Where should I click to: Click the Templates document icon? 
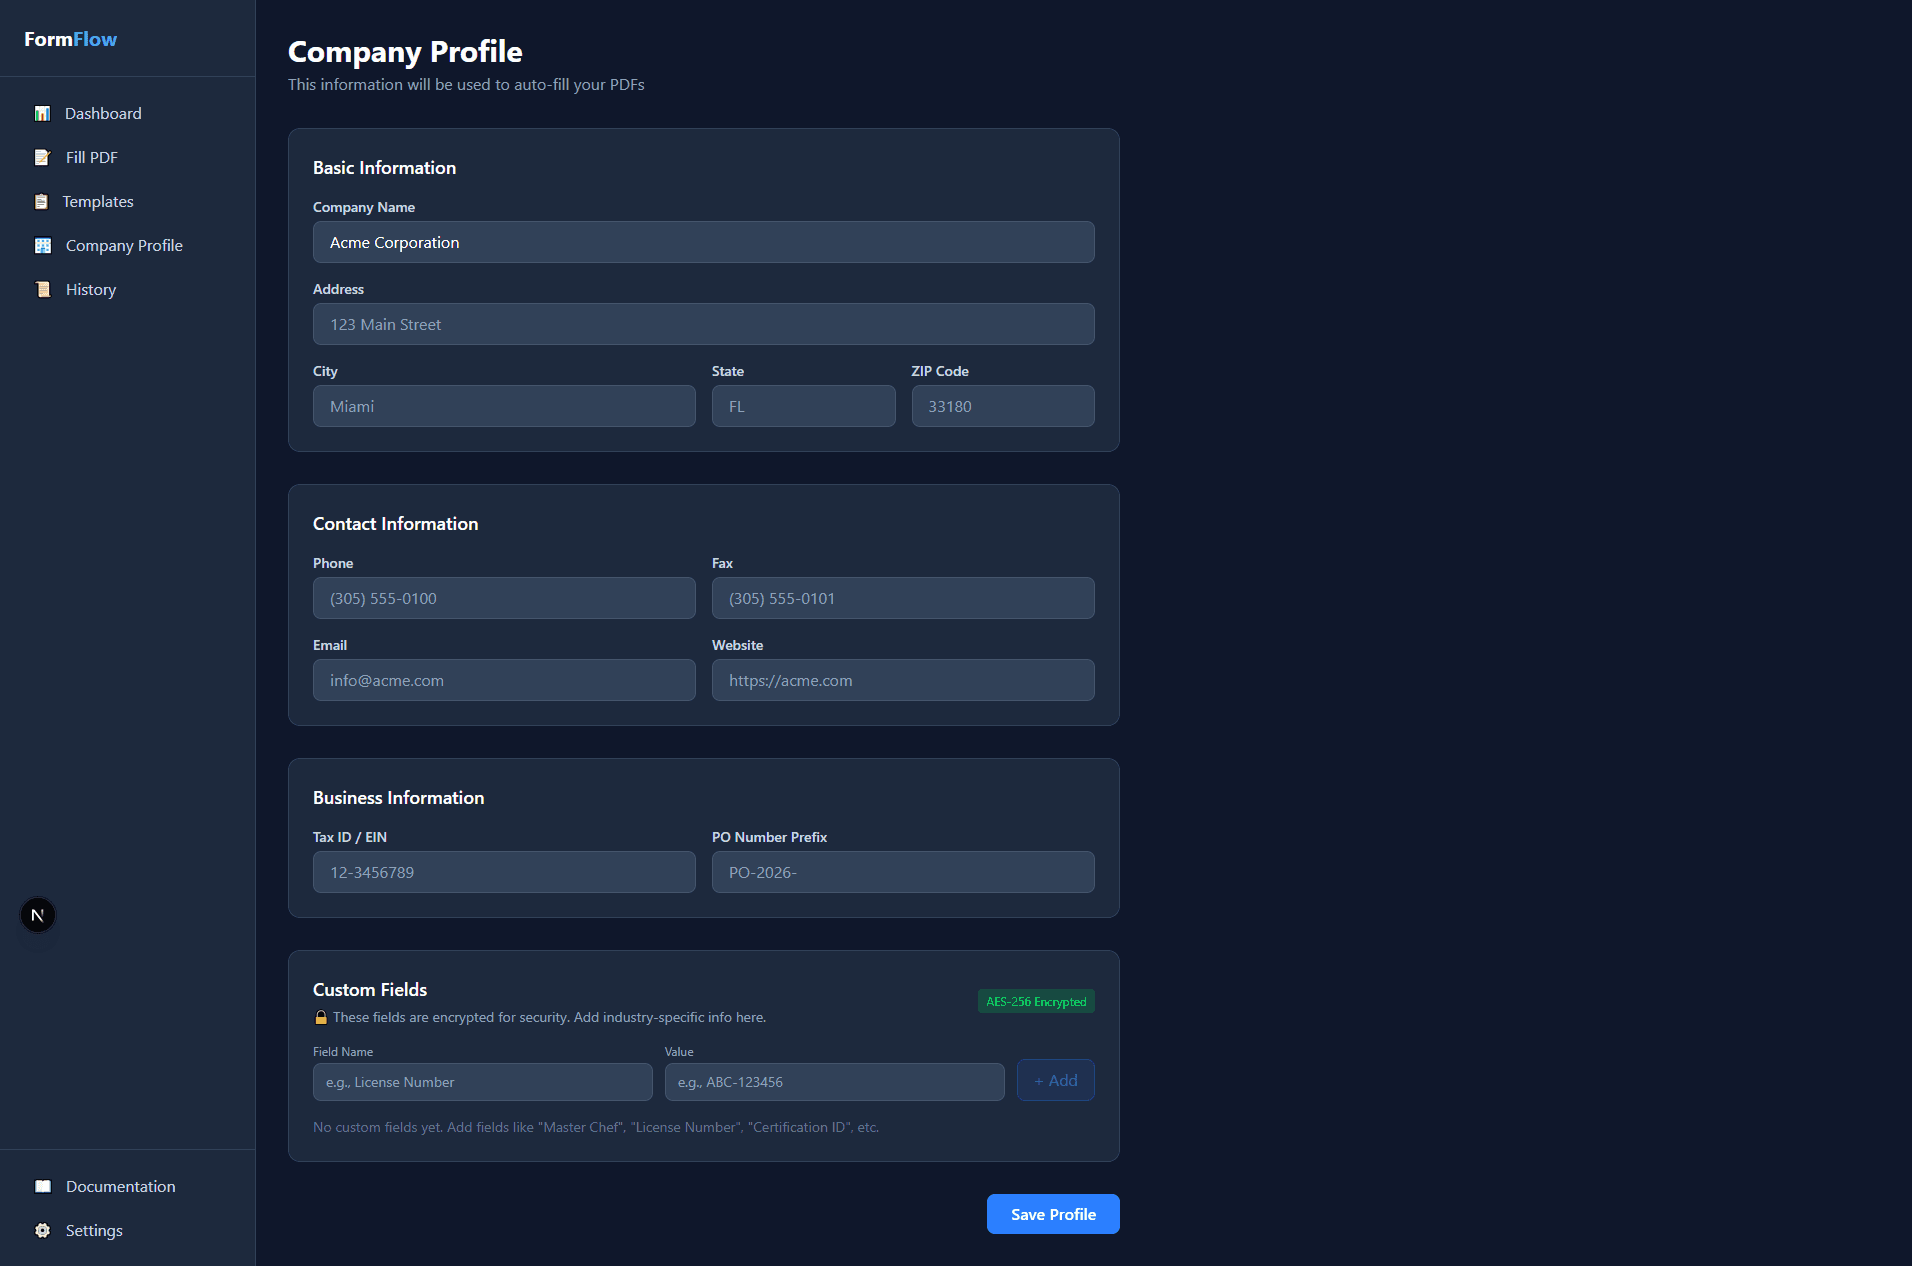pos(42,201)
